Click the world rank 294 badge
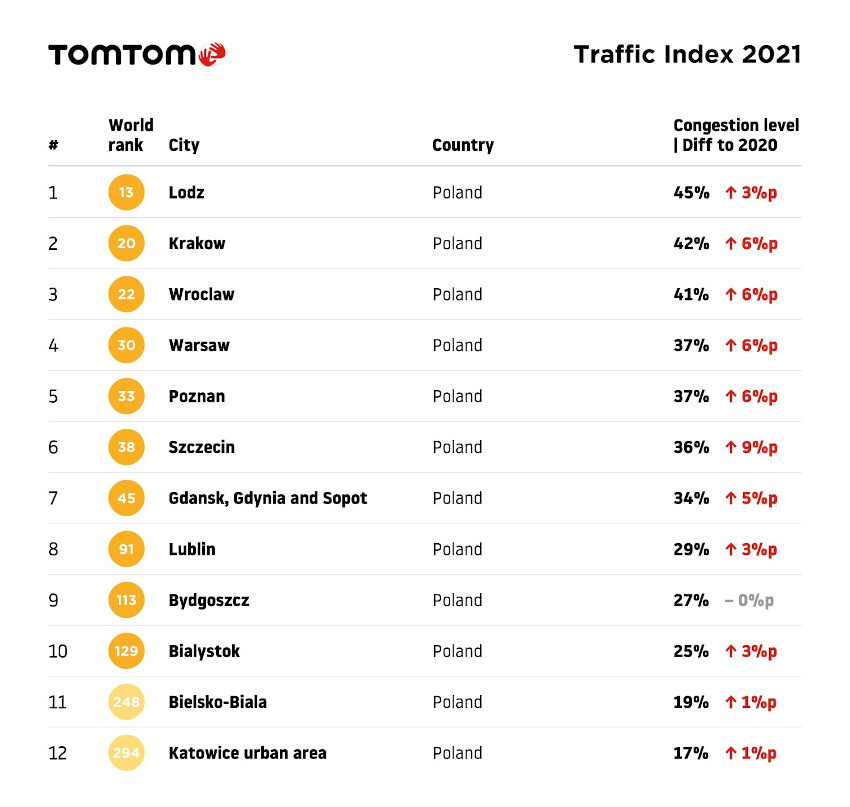Viewport: 850px width, 807px height. (126, 754)
